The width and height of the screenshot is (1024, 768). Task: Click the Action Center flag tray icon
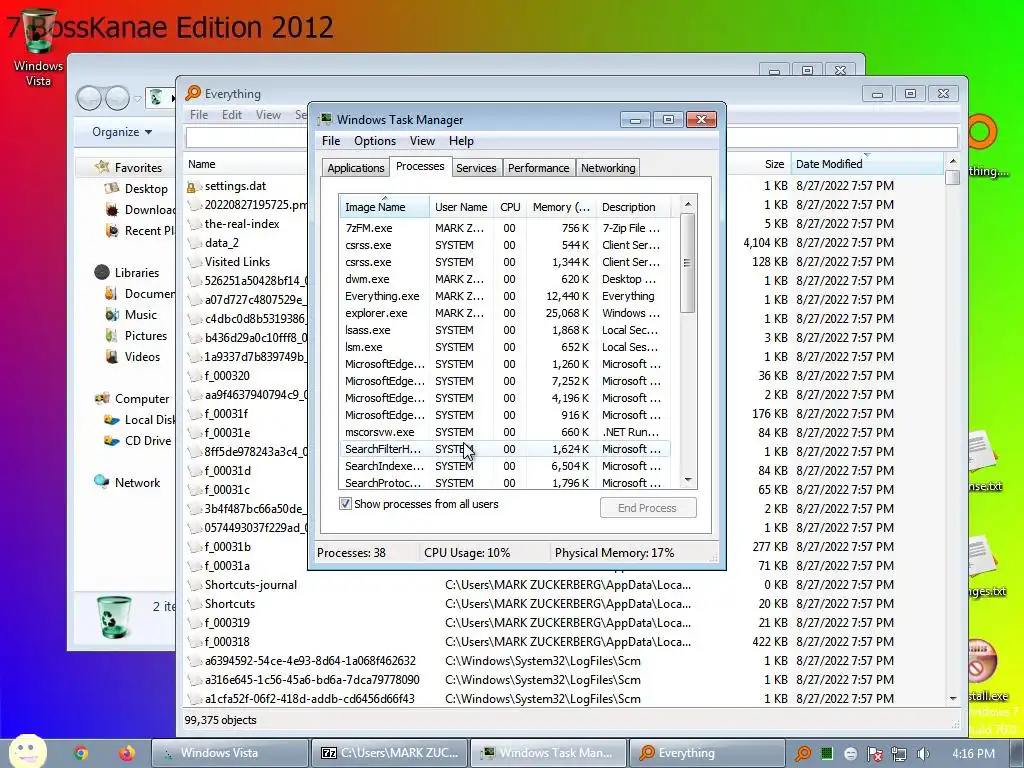875,754
